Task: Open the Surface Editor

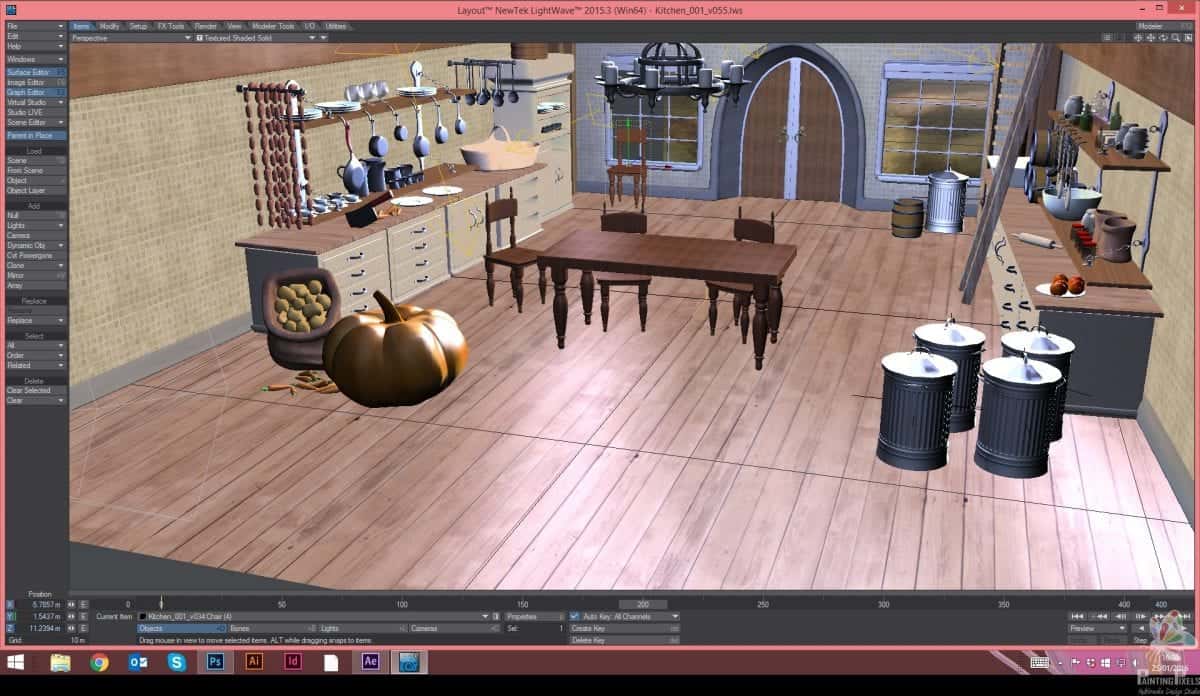Action: 31,72
